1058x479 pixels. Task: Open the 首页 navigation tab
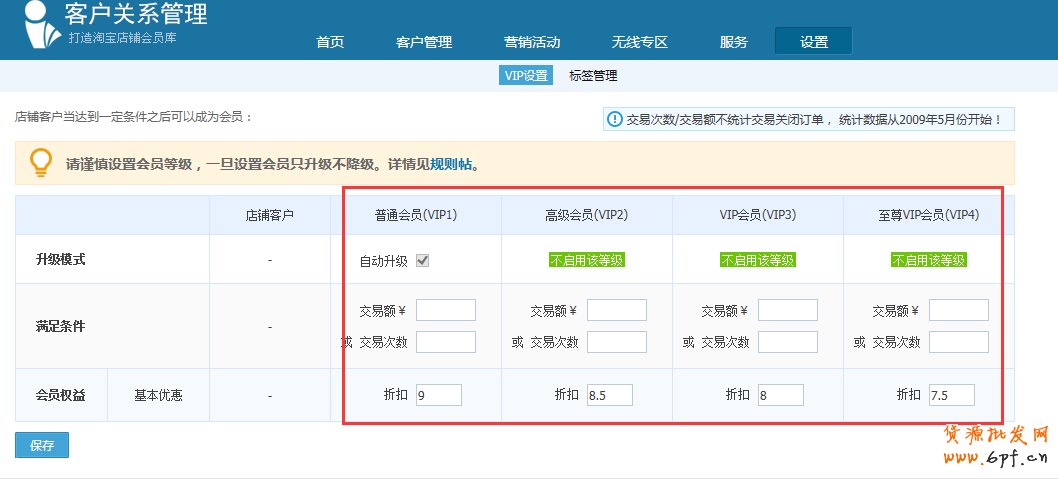[330, 42]
